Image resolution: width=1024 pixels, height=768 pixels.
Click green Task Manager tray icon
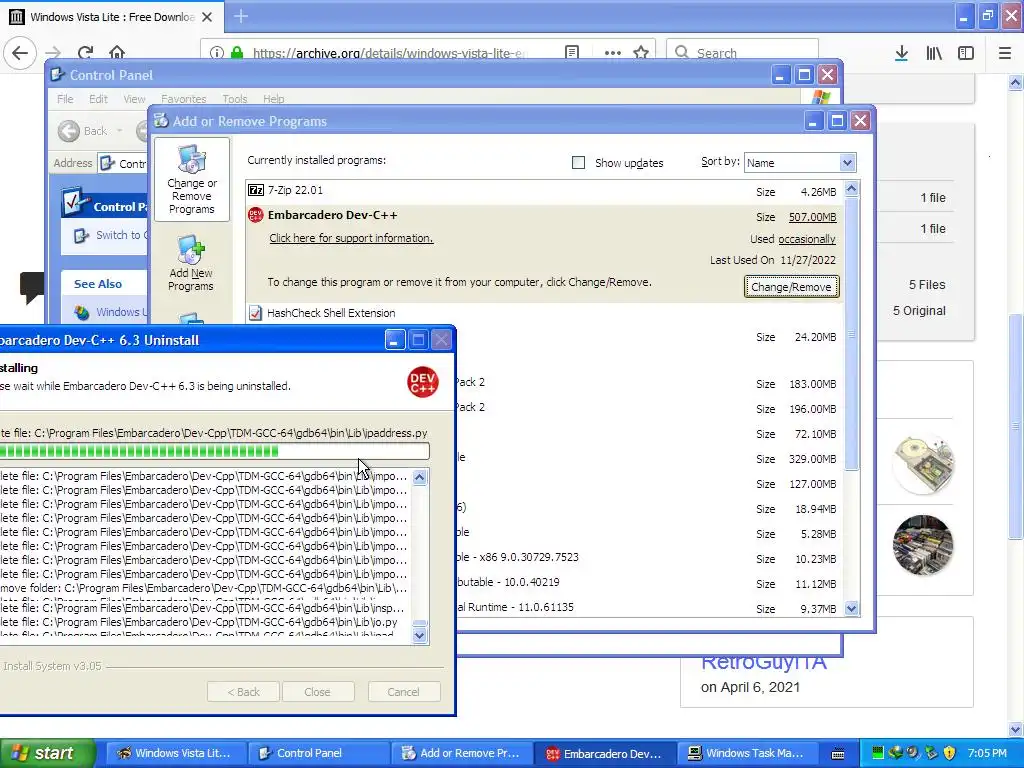click(877, 753)
